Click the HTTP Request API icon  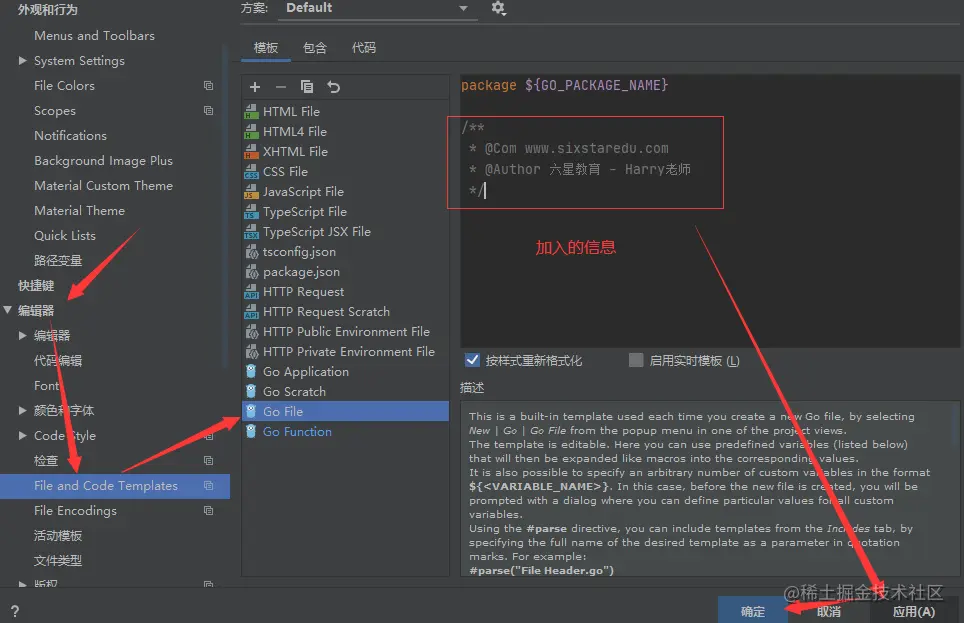tap(251, 292)
